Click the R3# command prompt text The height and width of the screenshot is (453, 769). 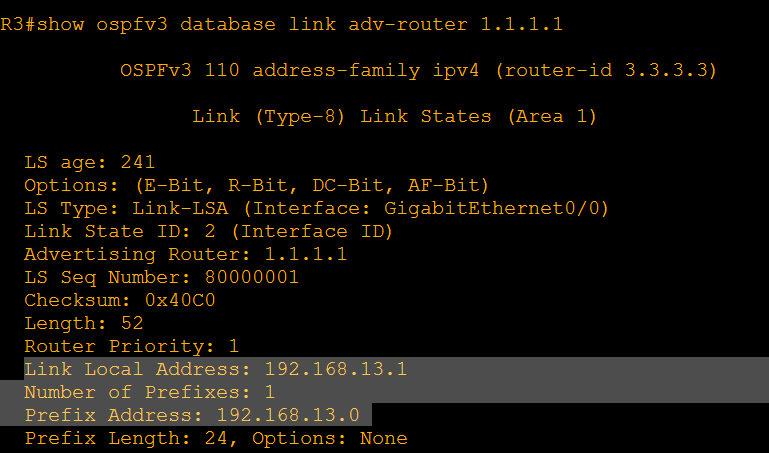click(18, 24)
